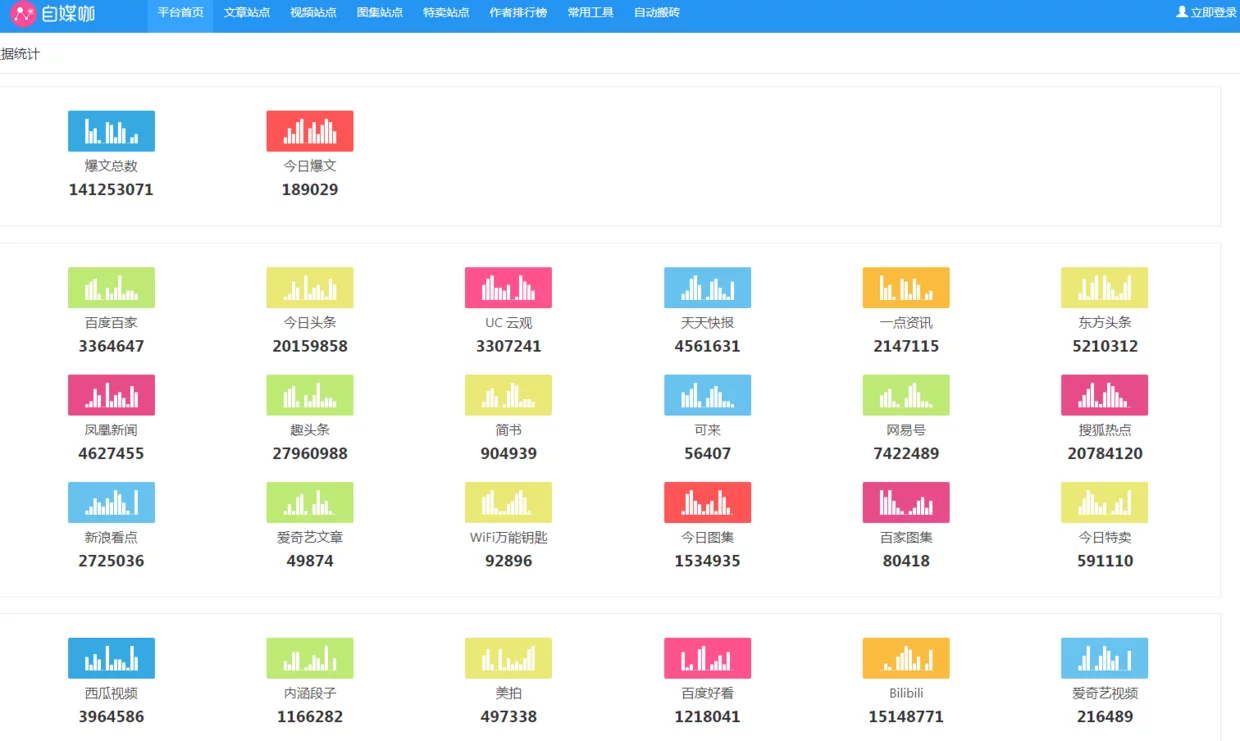Open 特卖站点 navigation item
Screen dimensions: 1240x741
pos(446,13)
